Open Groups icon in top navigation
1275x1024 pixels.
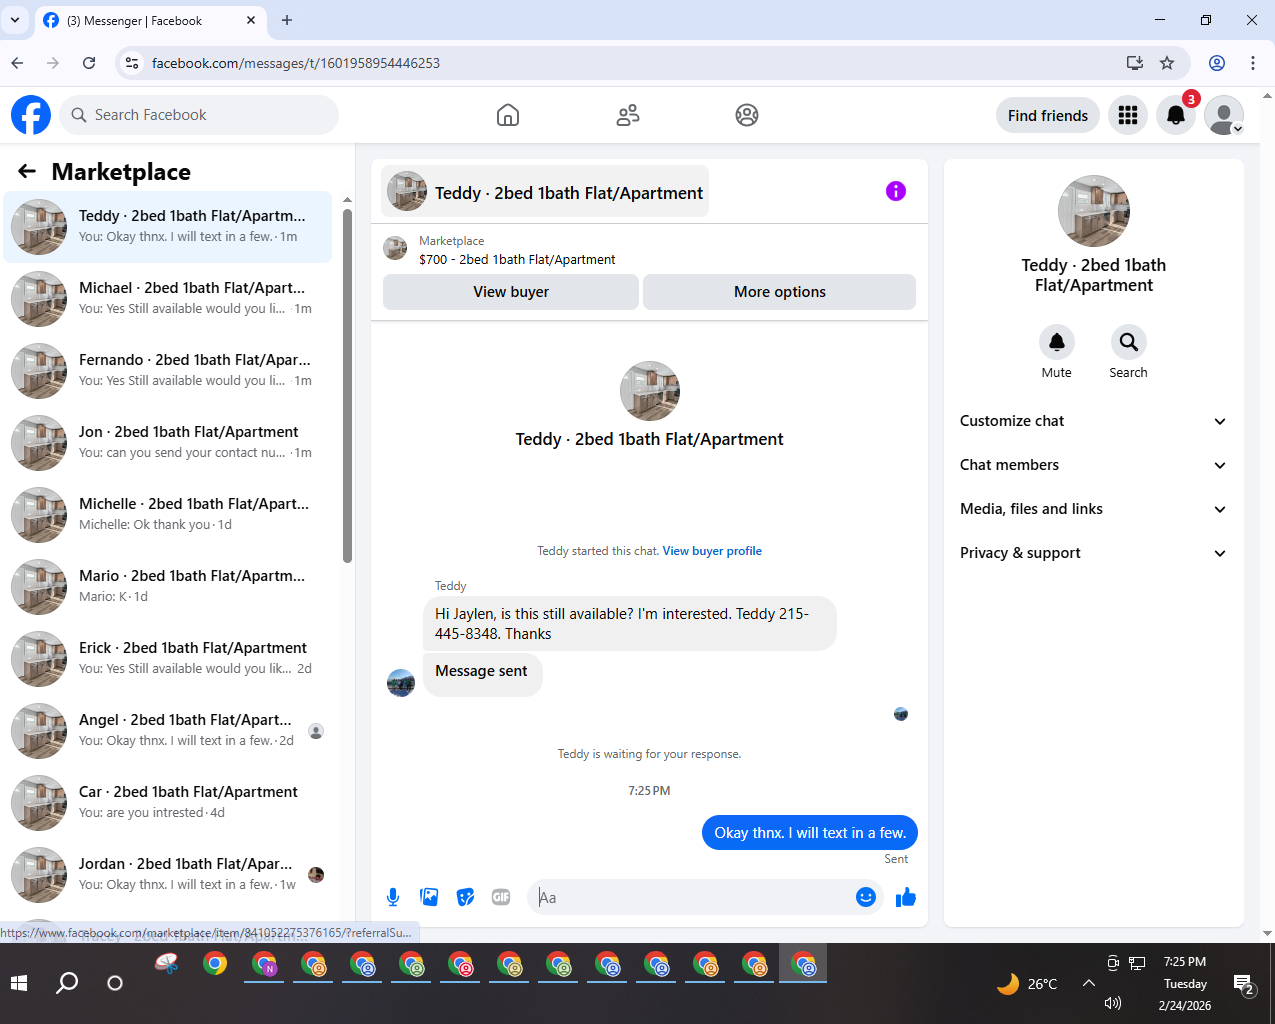coord(747,115)
